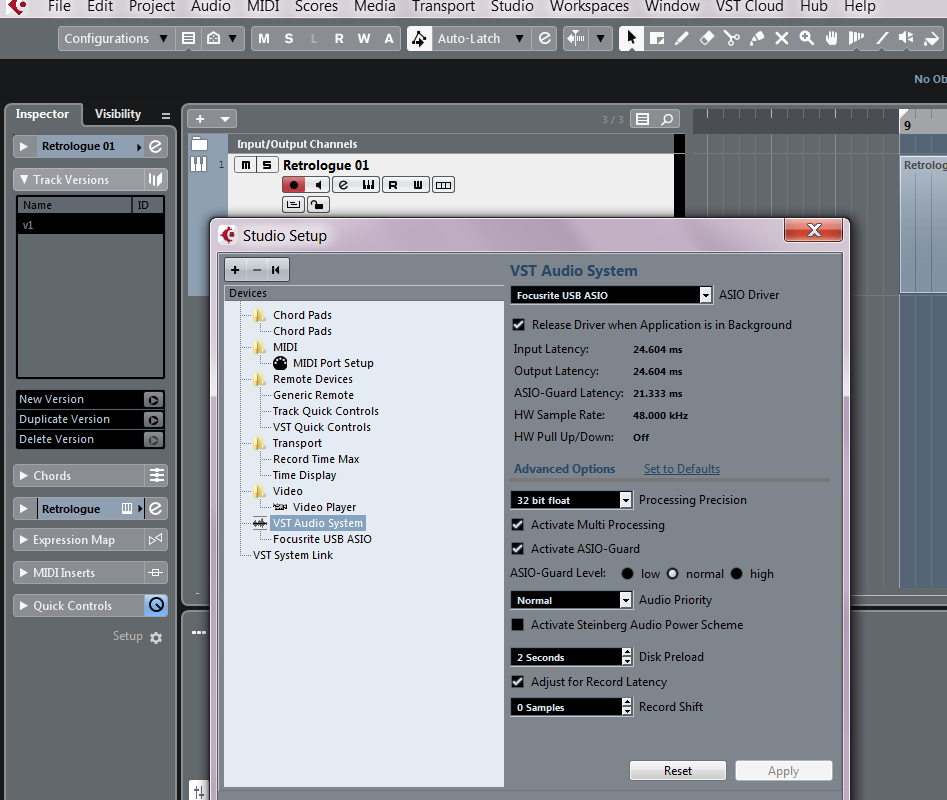Select ASIO-Guard Level low

tap(628, 574)
